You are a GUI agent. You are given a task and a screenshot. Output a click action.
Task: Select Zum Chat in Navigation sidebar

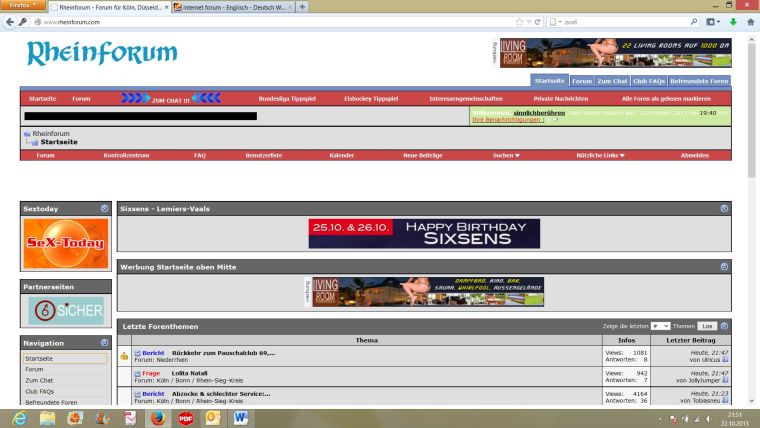tap(39, 380)
